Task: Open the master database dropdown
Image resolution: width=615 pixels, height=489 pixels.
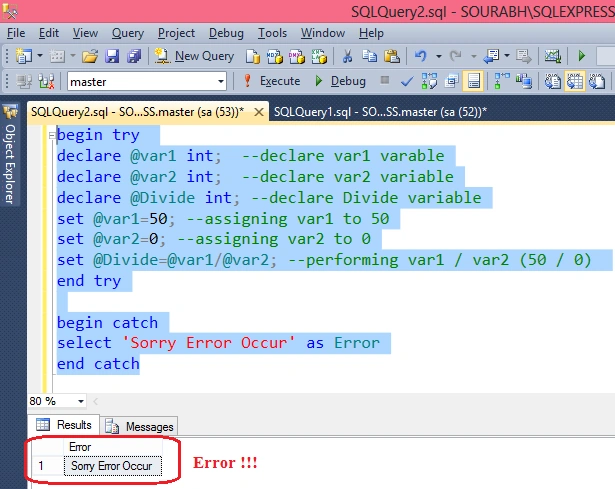Action: [147, 82]
